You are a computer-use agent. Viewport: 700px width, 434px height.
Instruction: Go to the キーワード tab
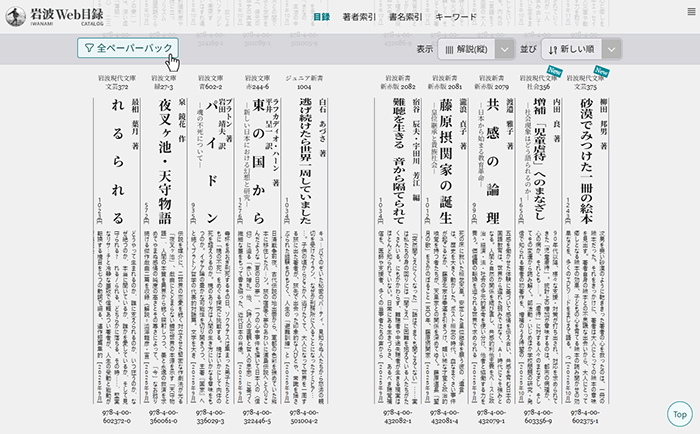(456, 17)
